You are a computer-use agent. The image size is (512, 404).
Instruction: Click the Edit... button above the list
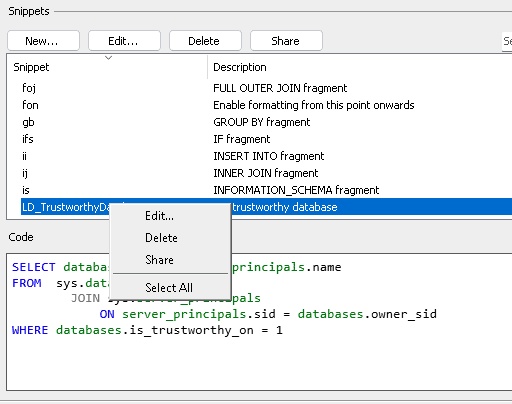pyautogui.click(x=124, y=41)
